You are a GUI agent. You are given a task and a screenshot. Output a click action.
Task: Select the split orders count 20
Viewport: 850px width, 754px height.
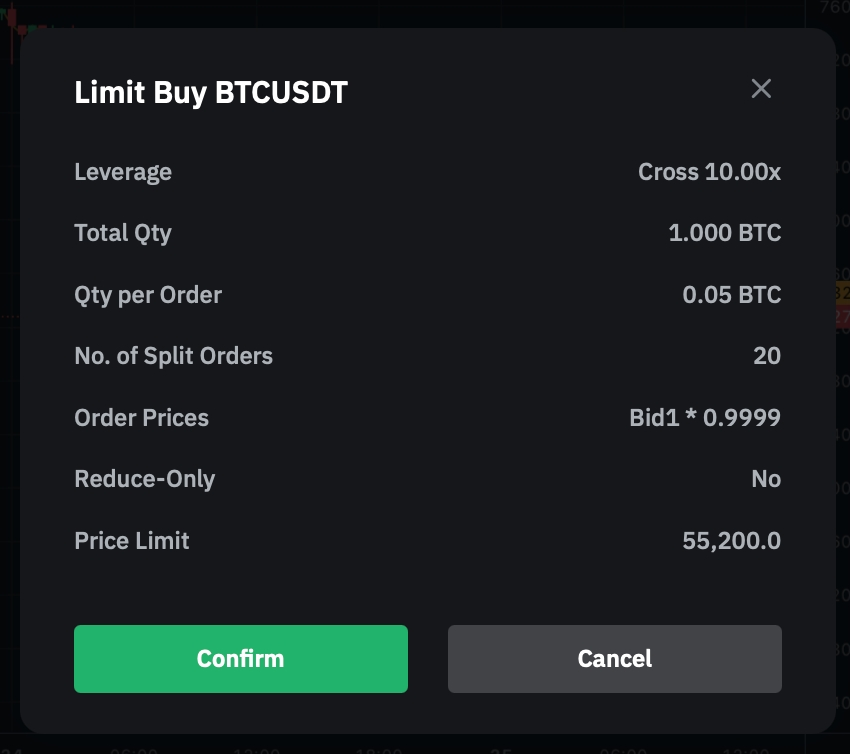point(767,356)
